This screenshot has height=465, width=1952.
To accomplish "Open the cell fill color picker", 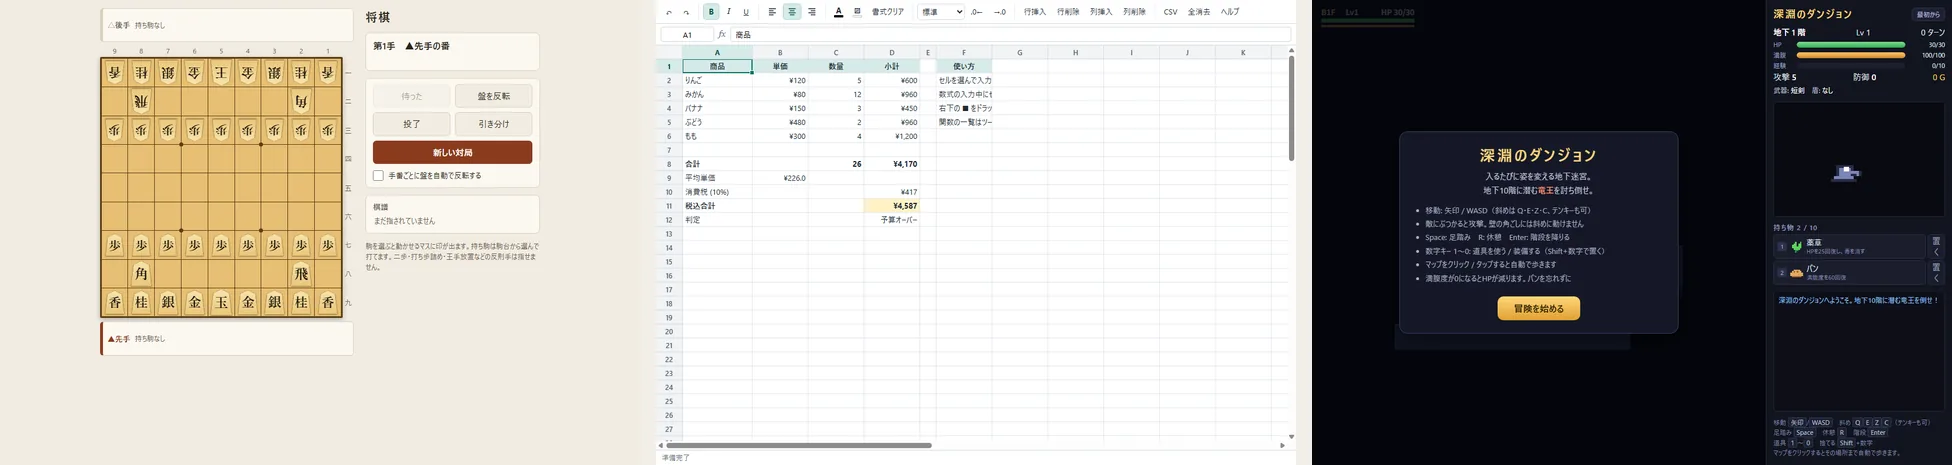I will point(857,12).
